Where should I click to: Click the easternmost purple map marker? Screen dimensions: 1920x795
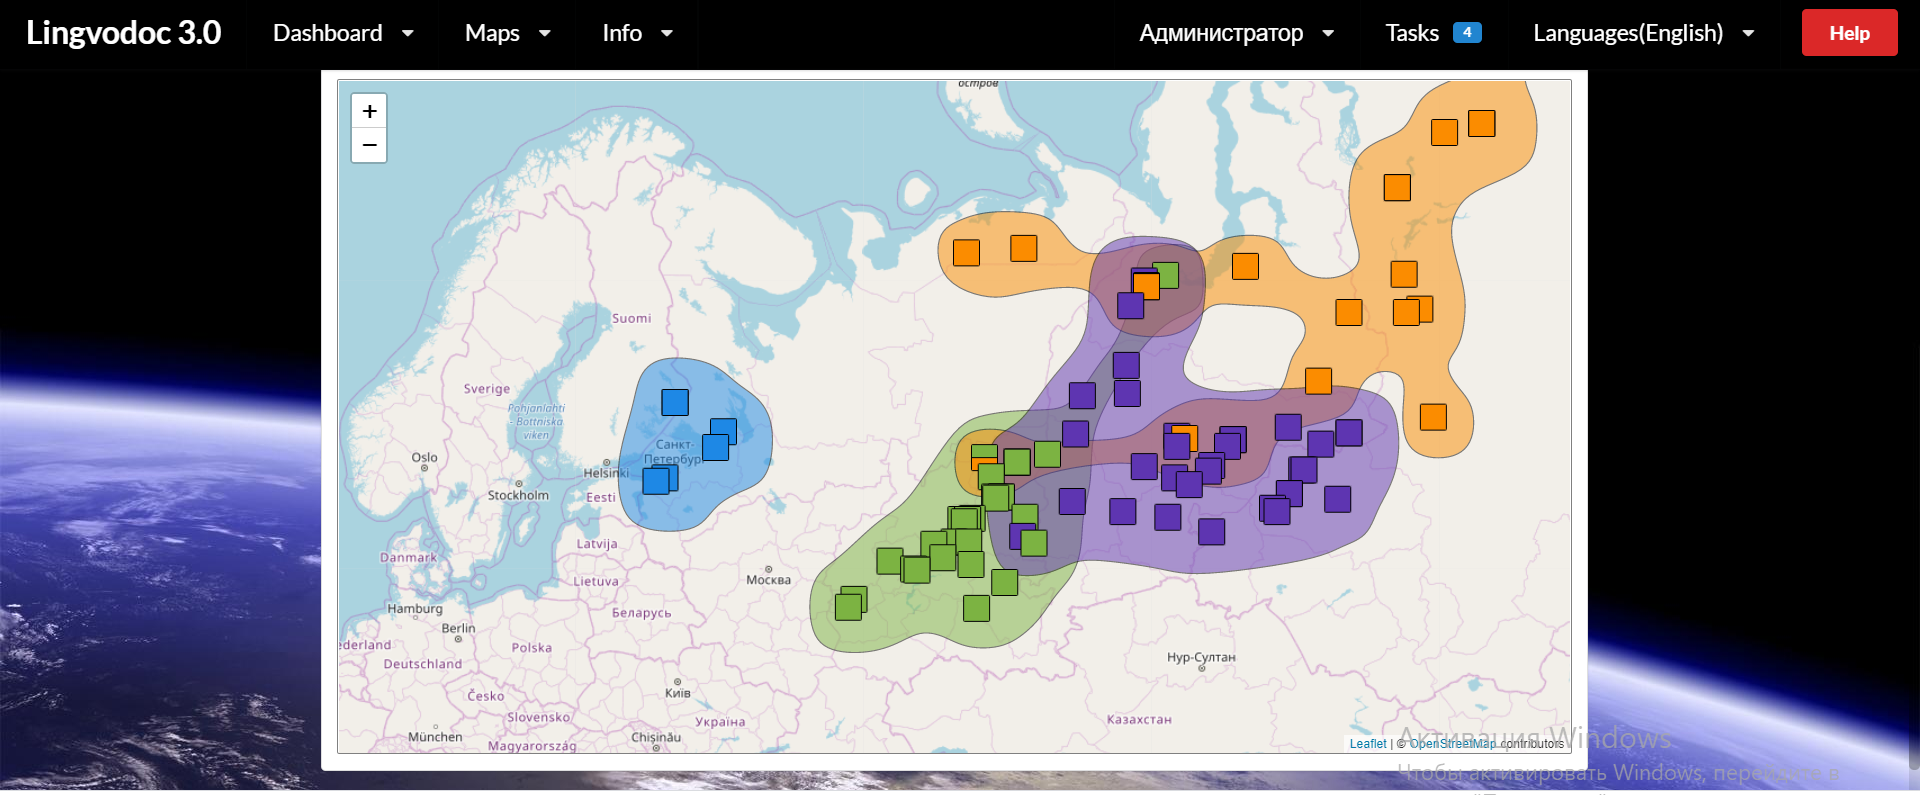pos(1349,433)
